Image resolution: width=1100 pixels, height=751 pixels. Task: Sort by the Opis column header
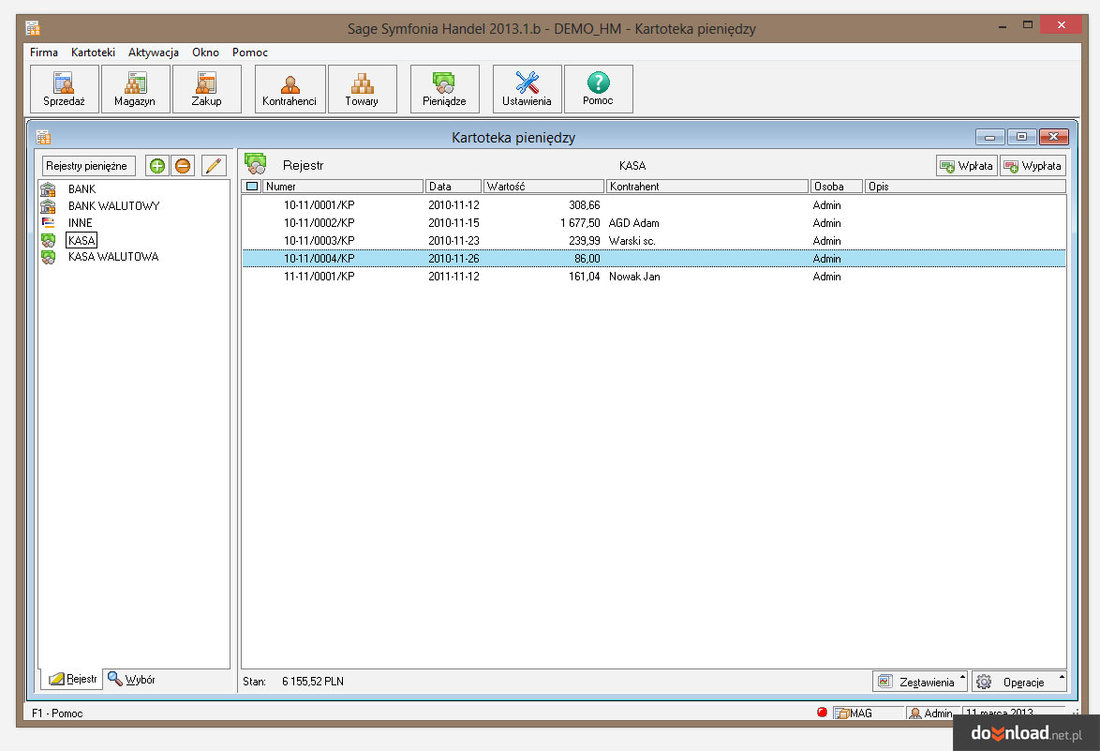[x=965, y=187]
